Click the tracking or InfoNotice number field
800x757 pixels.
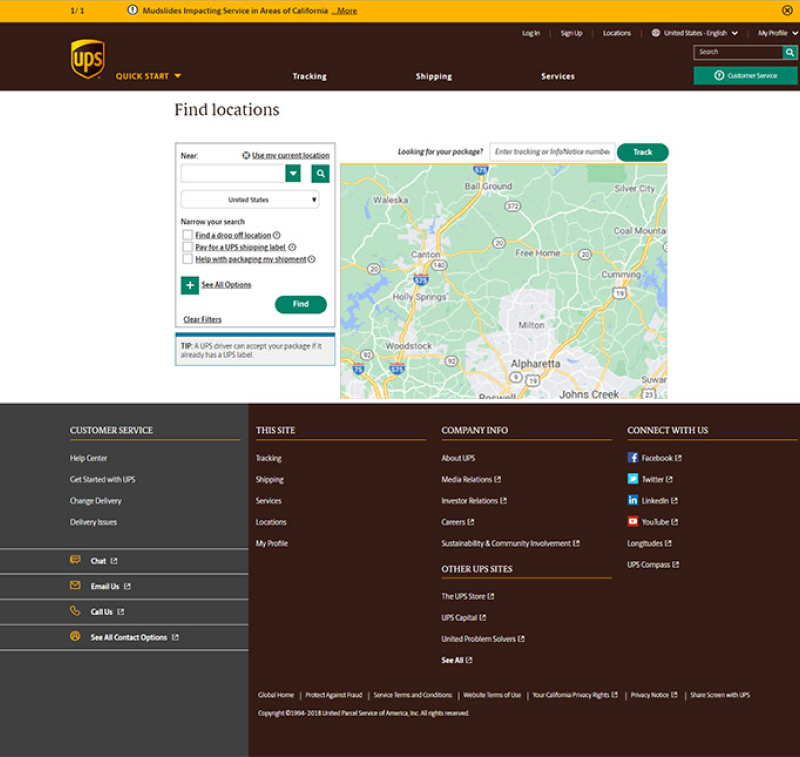tap(552, 152)
